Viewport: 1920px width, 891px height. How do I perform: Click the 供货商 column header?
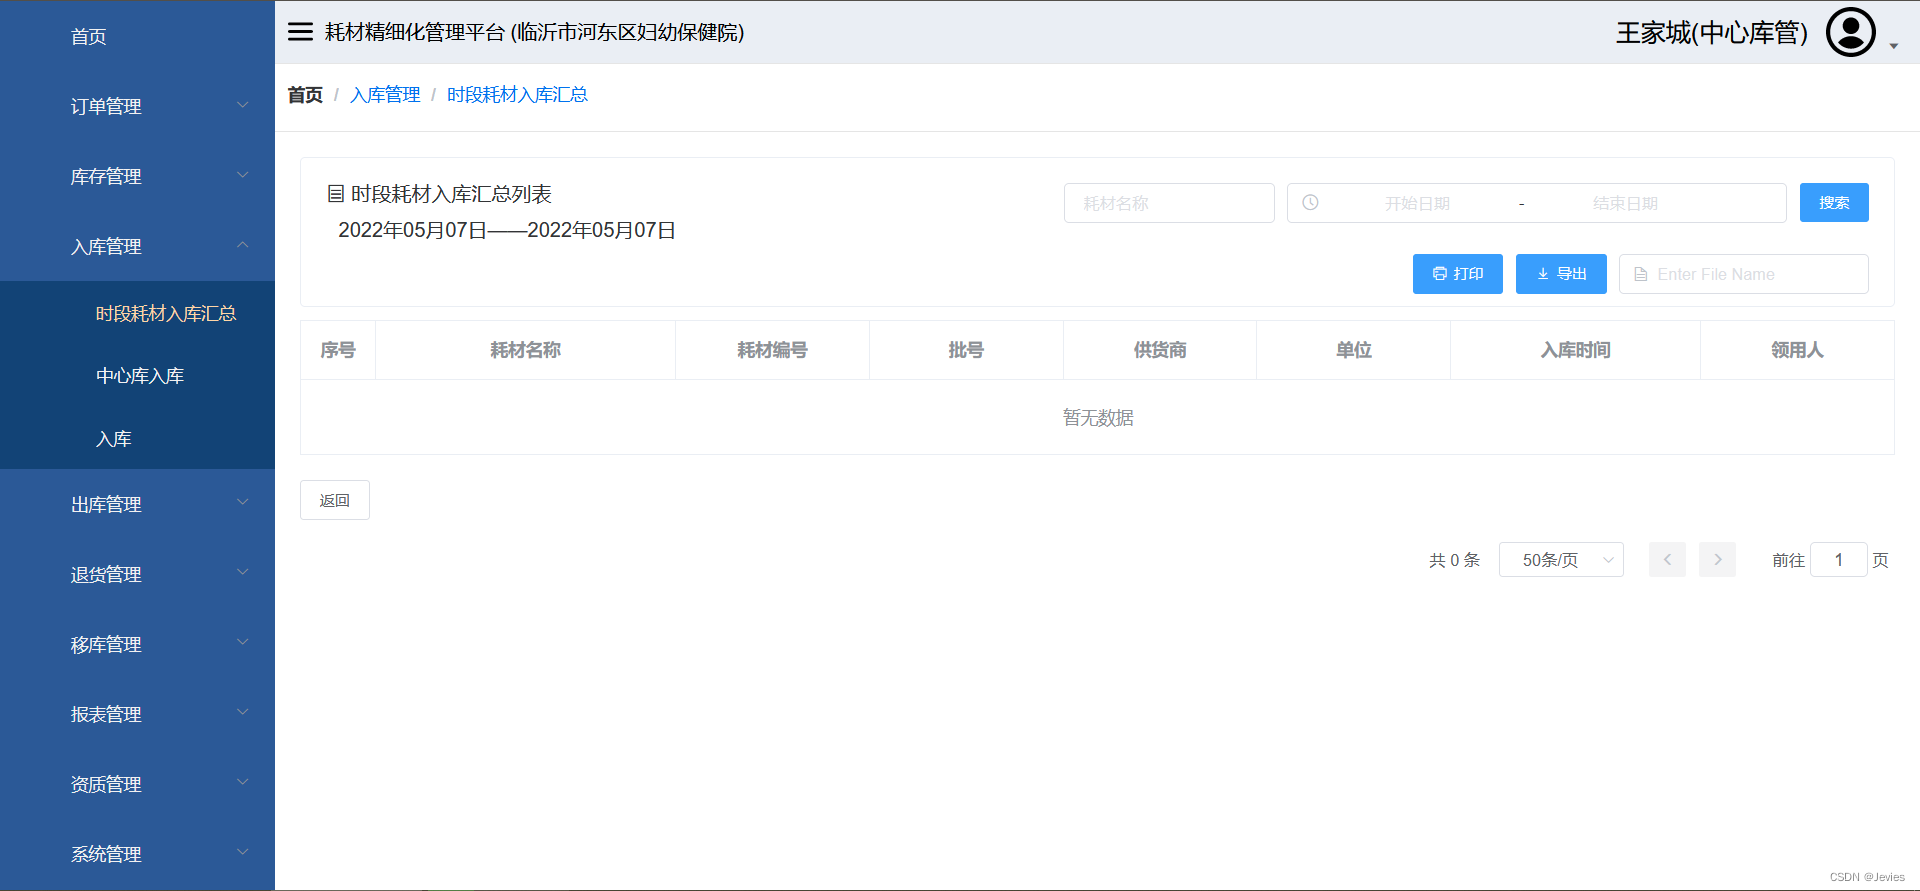click(1160, 350)
